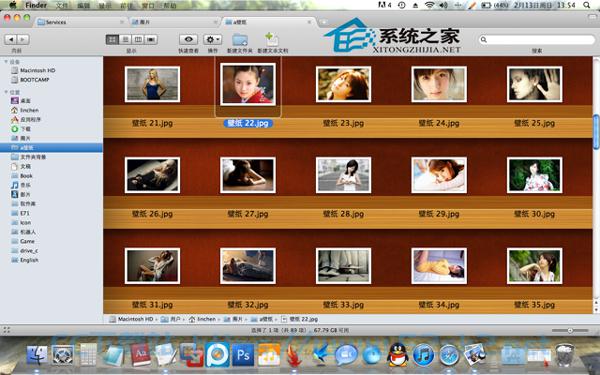Select thumbnail of 34.jpg
The height and width of the screenshot is (375, 600).
(x=439, y=266)
